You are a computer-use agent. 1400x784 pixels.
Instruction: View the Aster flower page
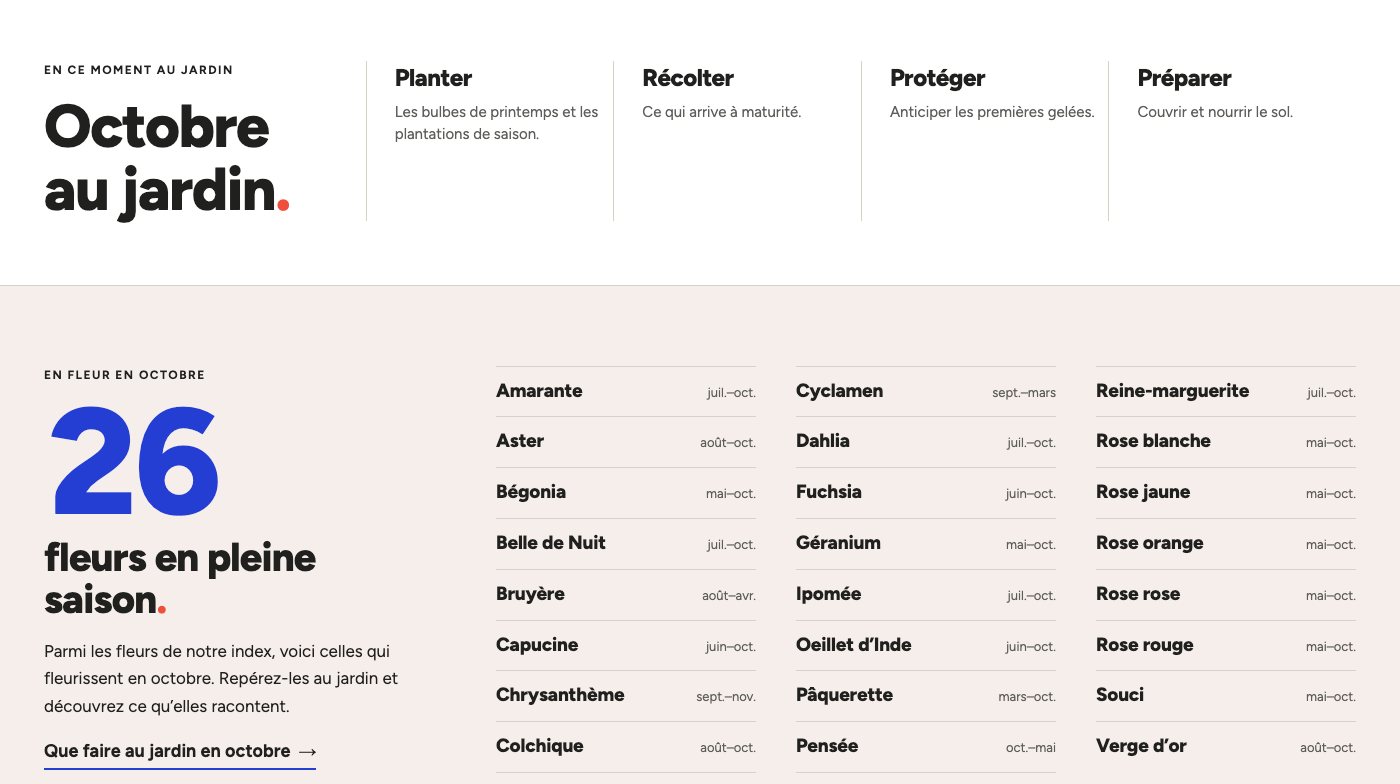(626, 442)
